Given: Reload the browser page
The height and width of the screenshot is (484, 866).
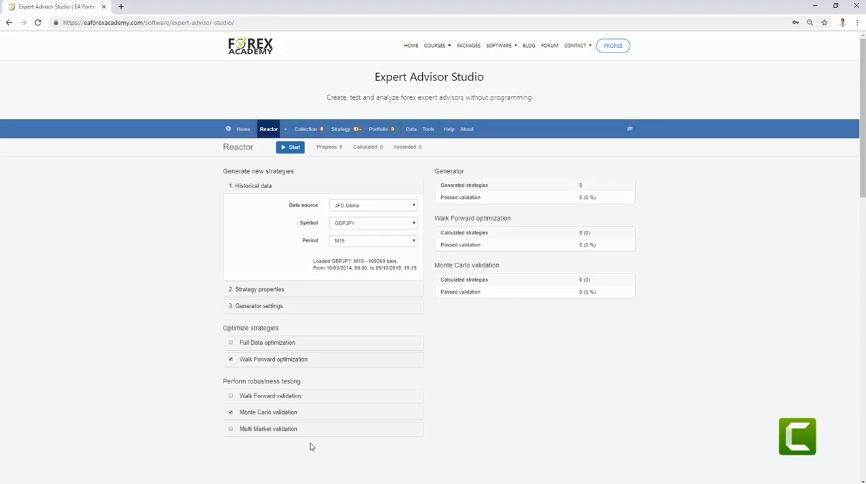Looking at the screenshot, I should tap(38, 23).
